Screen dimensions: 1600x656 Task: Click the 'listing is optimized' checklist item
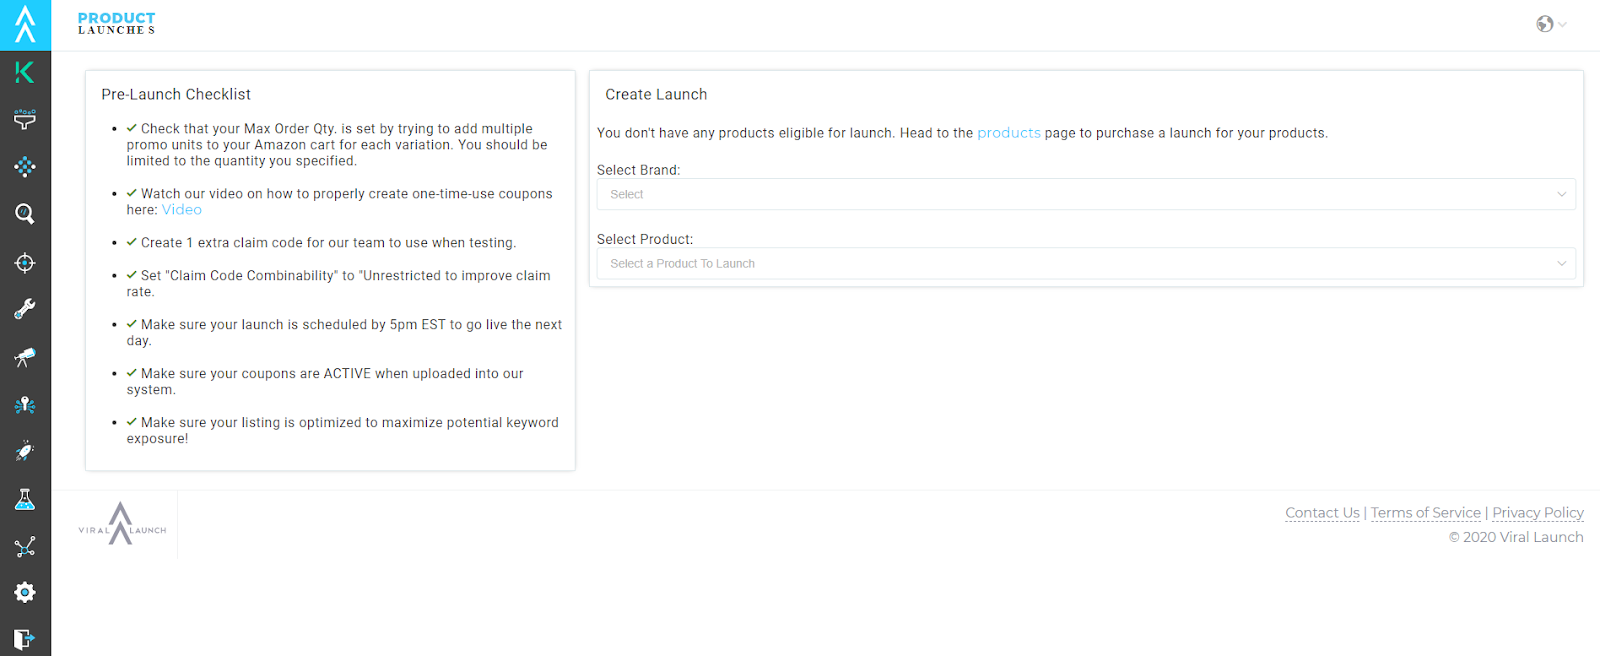point(343,431)
